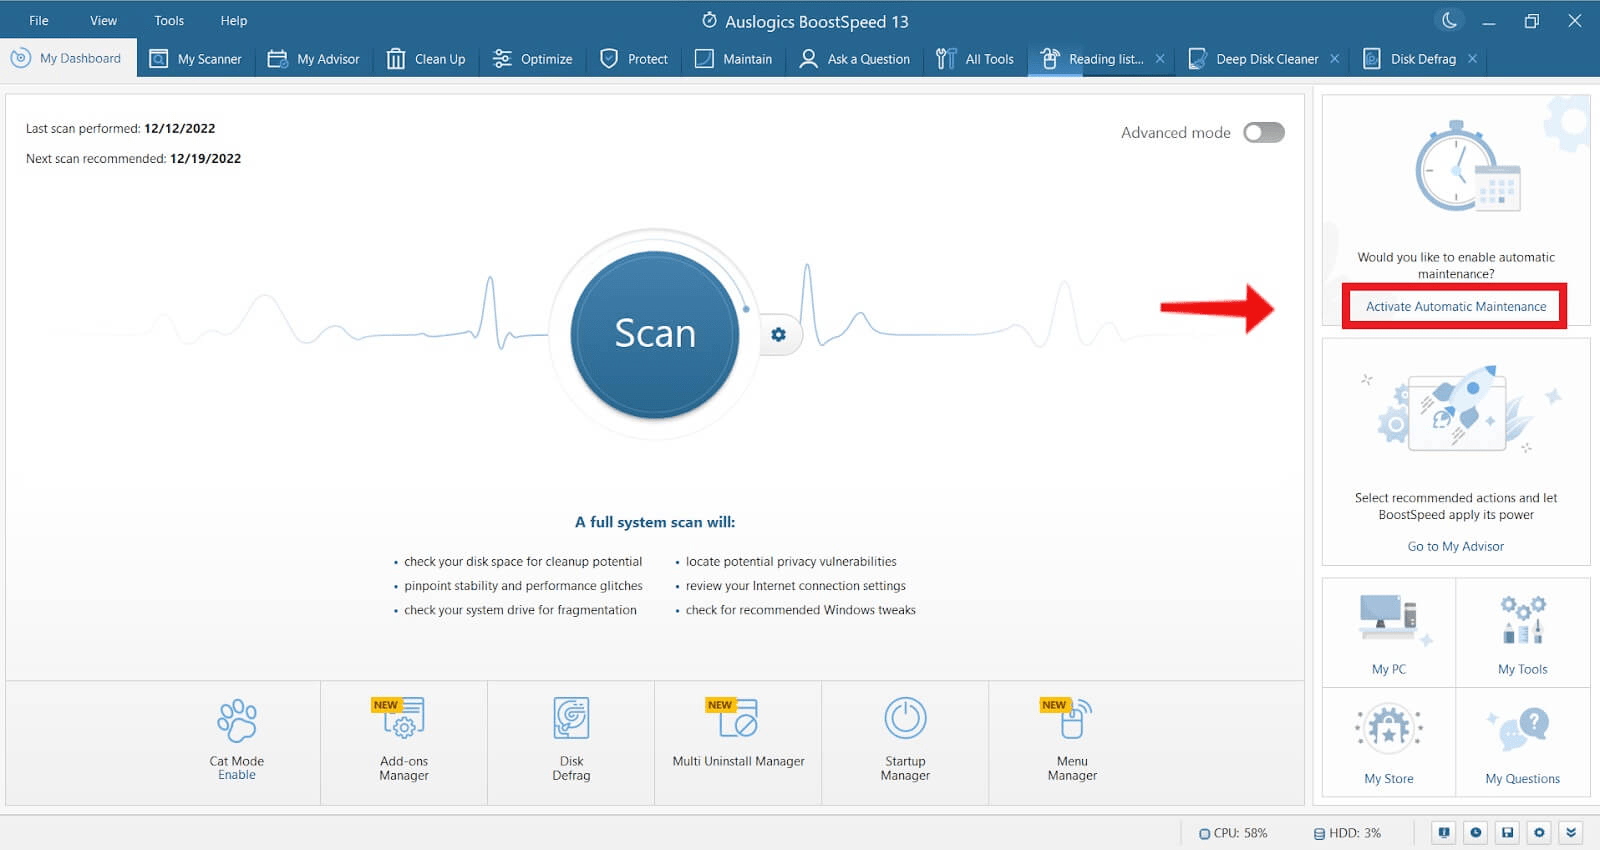Enable Cat Mode

click(x=237, y=775)
